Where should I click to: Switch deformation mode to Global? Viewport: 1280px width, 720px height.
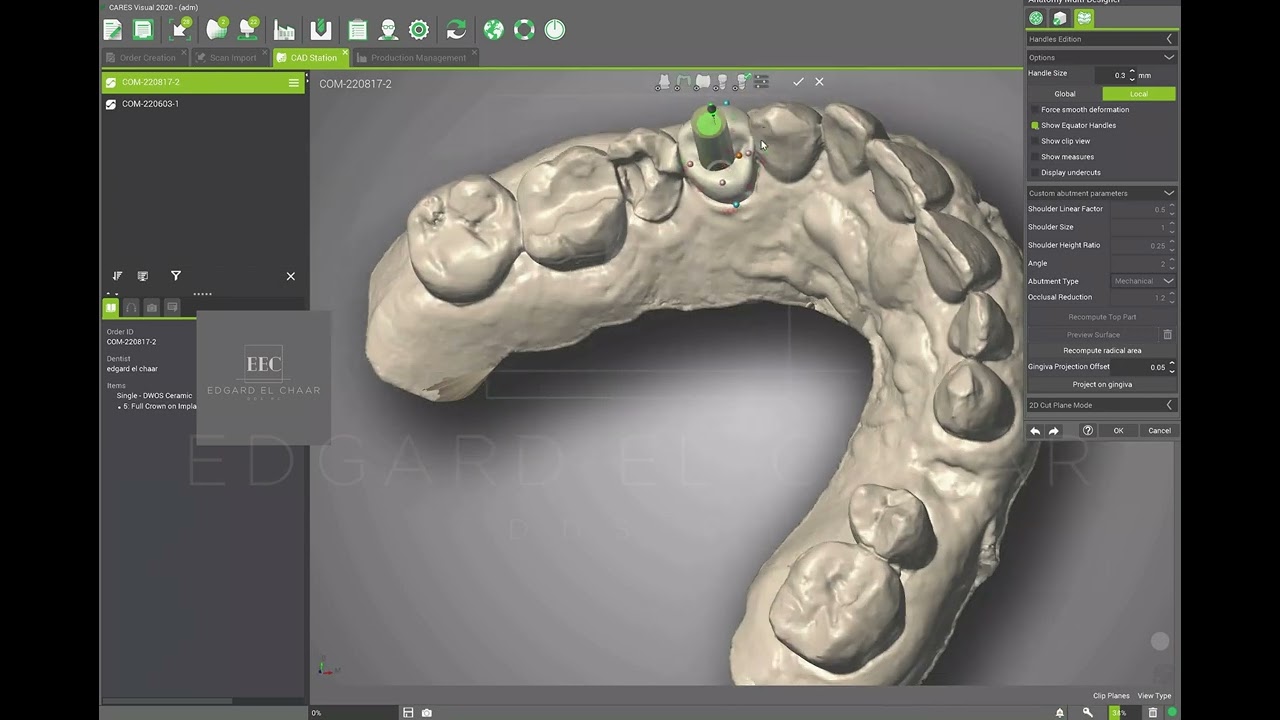coord(1065,94)
